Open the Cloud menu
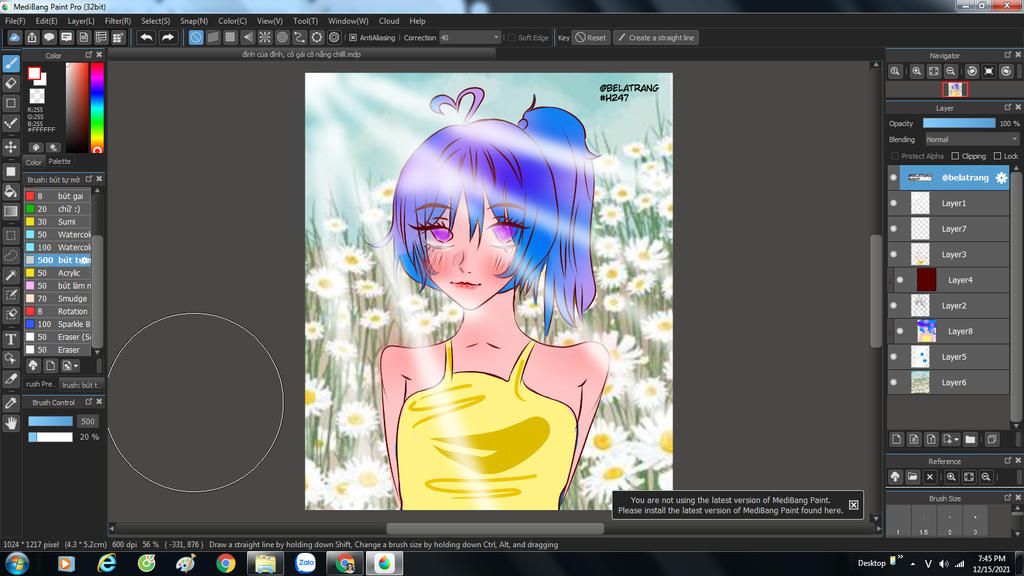The width and height of the screenshot is (1024, 576). click(x=389, y=21)
